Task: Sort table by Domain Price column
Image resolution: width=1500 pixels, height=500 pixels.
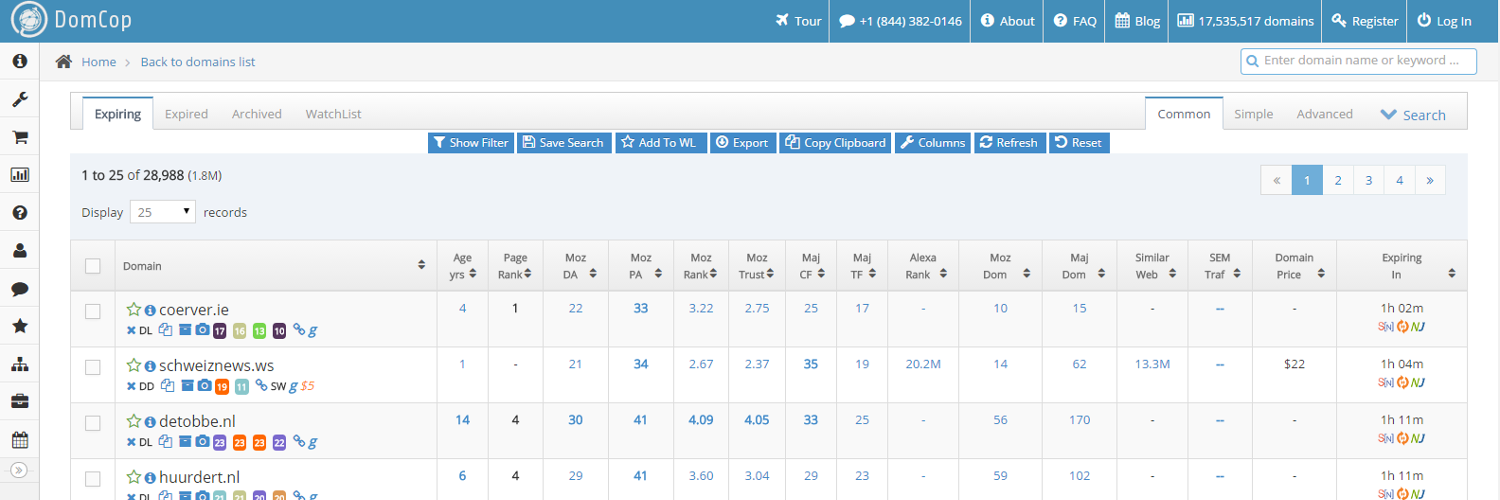Action: tap(1294, 266)
